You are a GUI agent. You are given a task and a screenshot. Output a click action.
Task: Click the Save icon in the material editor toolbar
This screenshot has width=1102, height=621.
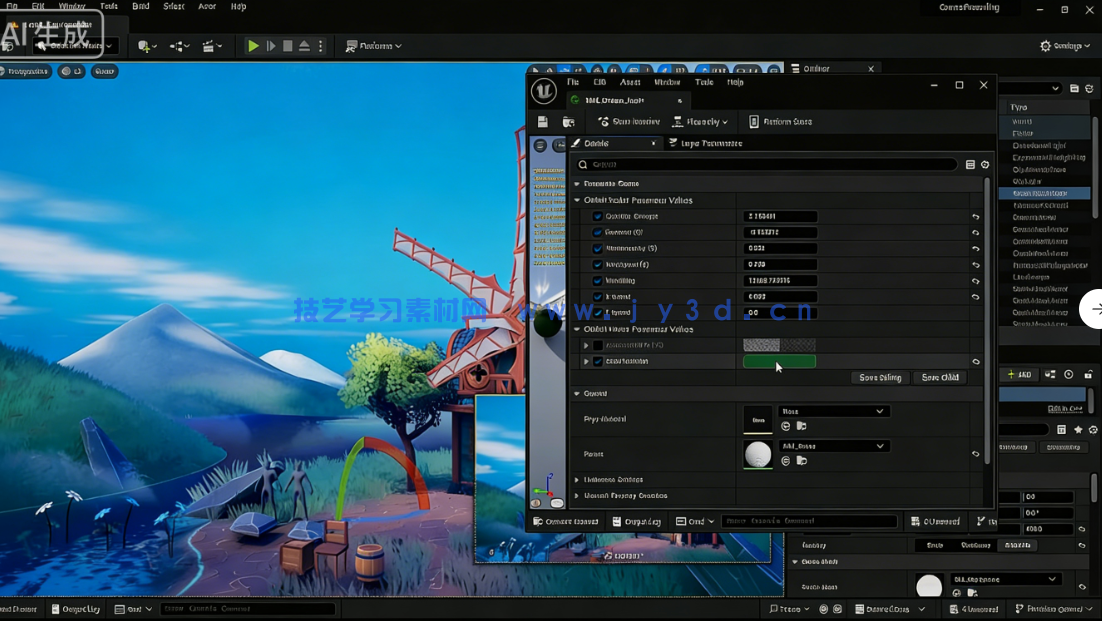point(541,121)
